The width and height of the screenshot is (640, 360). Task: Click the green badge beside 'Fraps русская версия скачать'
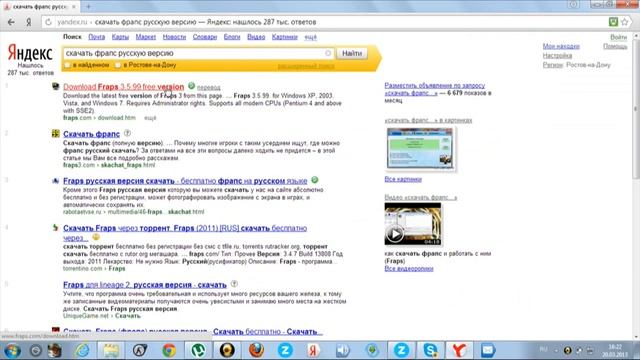coord(314,180)
